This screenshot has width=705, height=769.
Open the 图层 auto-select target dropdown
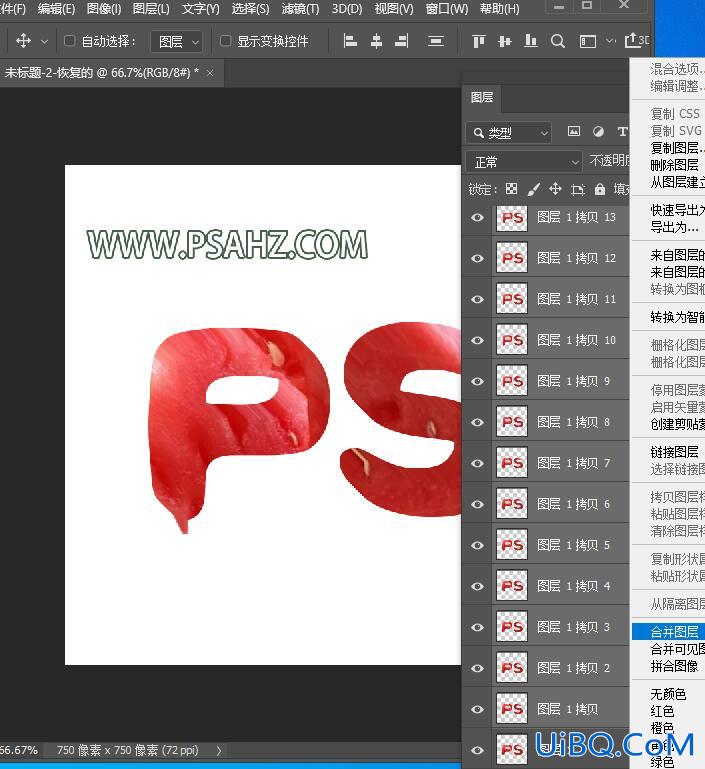176,42
